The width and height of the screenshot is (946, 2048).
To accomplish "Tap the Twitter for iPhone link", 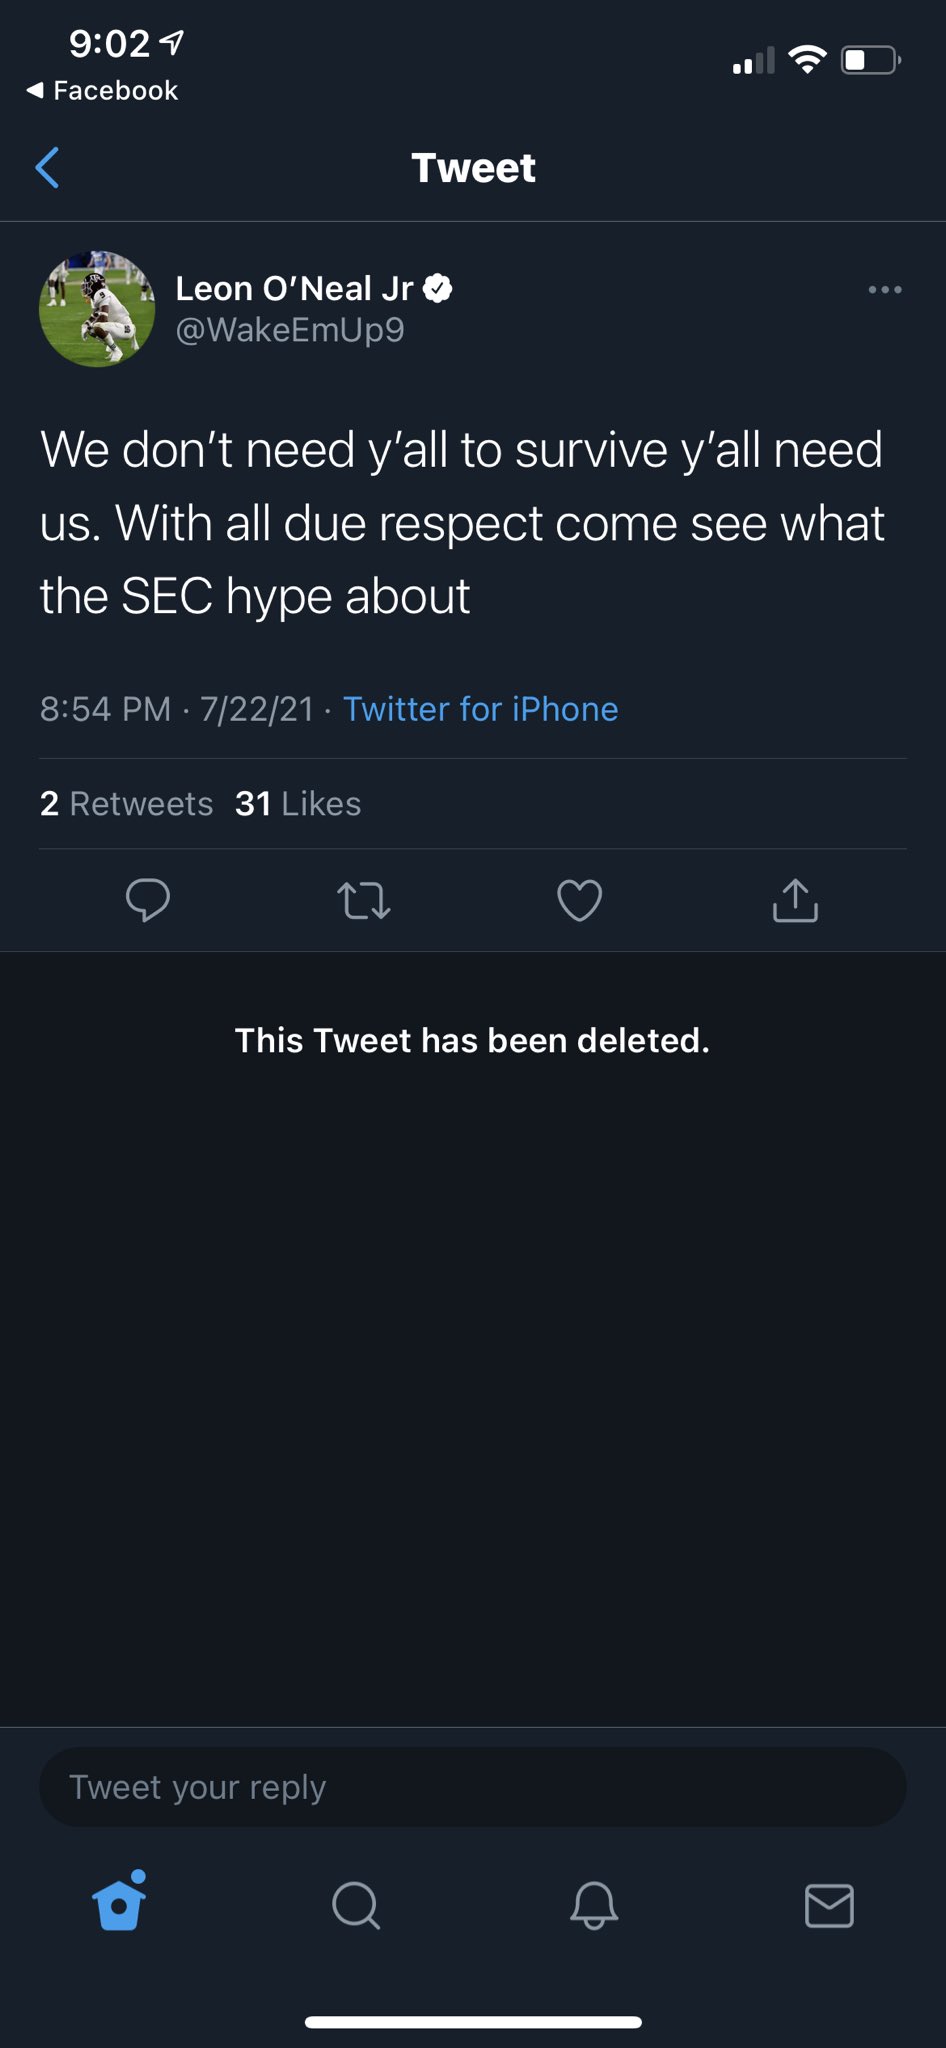I will click(480, 709).
